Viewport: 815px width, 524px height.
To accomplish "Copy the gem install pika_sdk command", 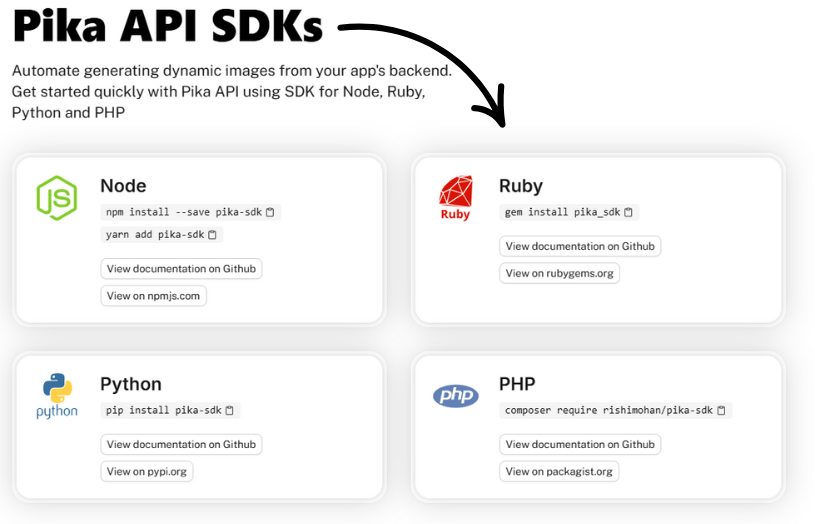I will tap(628, 212).
